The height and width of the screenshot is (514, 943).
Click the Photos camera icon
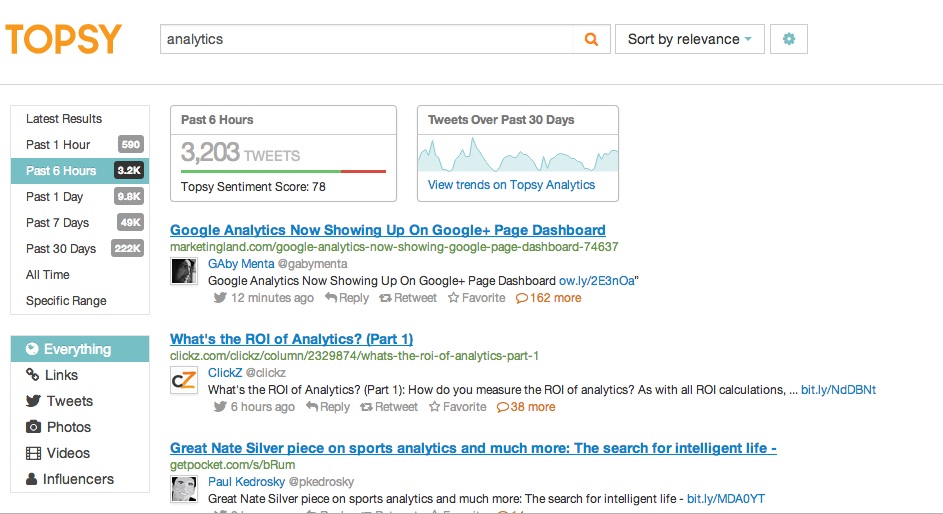(x=33, y=427)
